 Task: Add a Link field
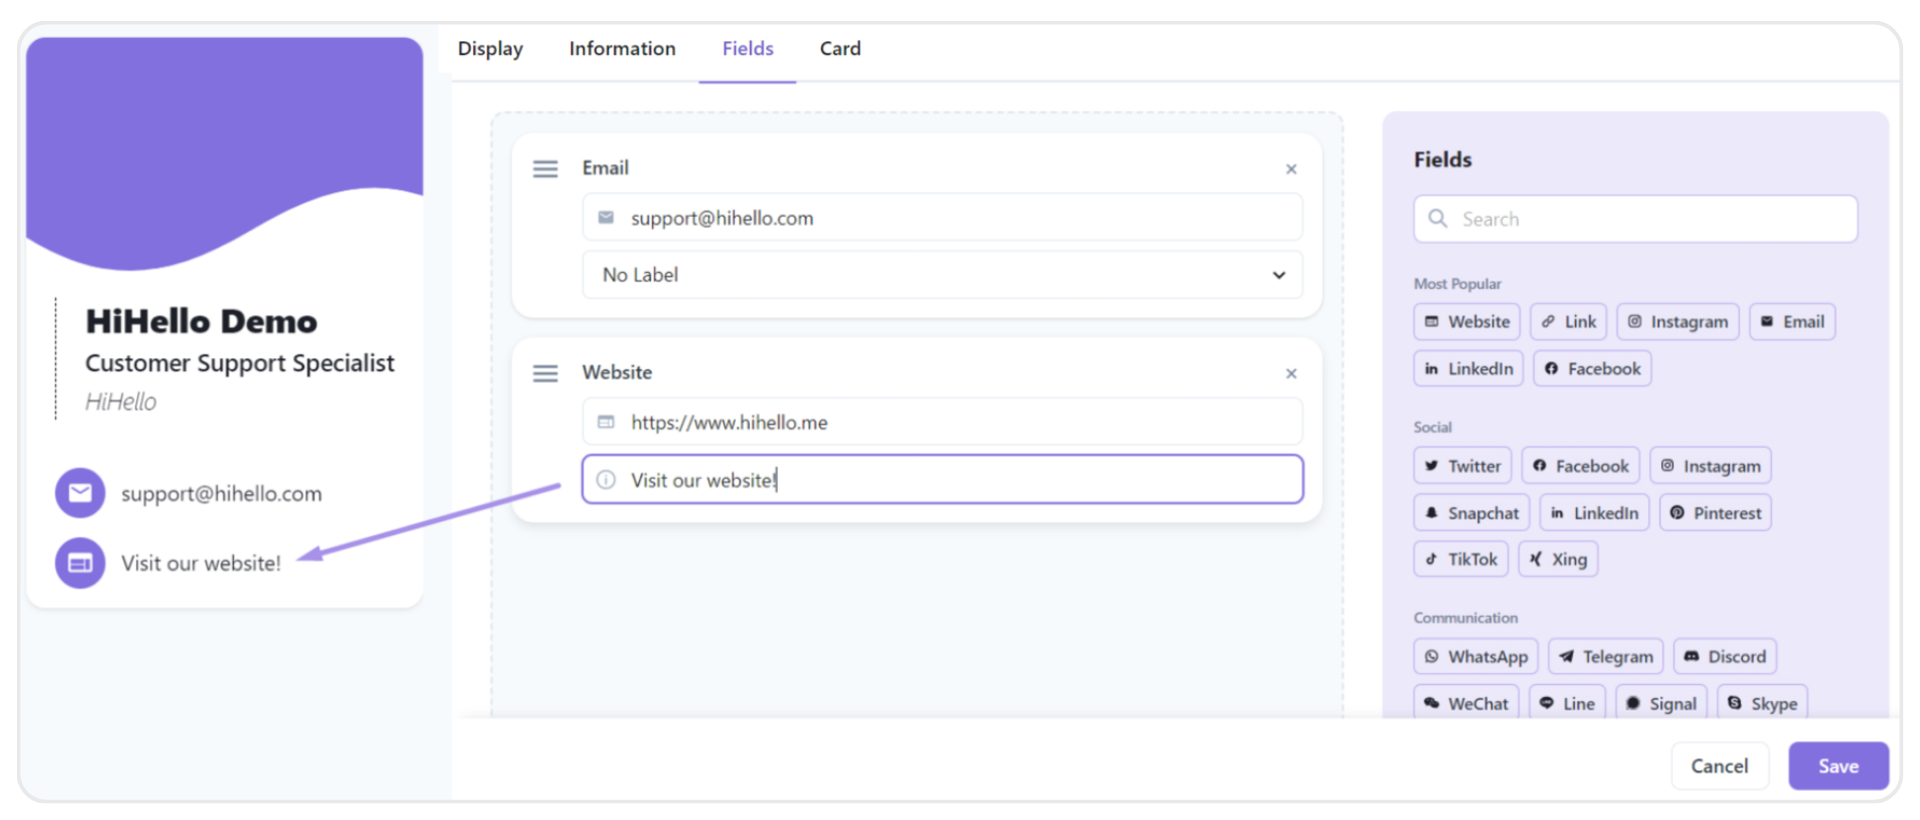pos(1568,322)
